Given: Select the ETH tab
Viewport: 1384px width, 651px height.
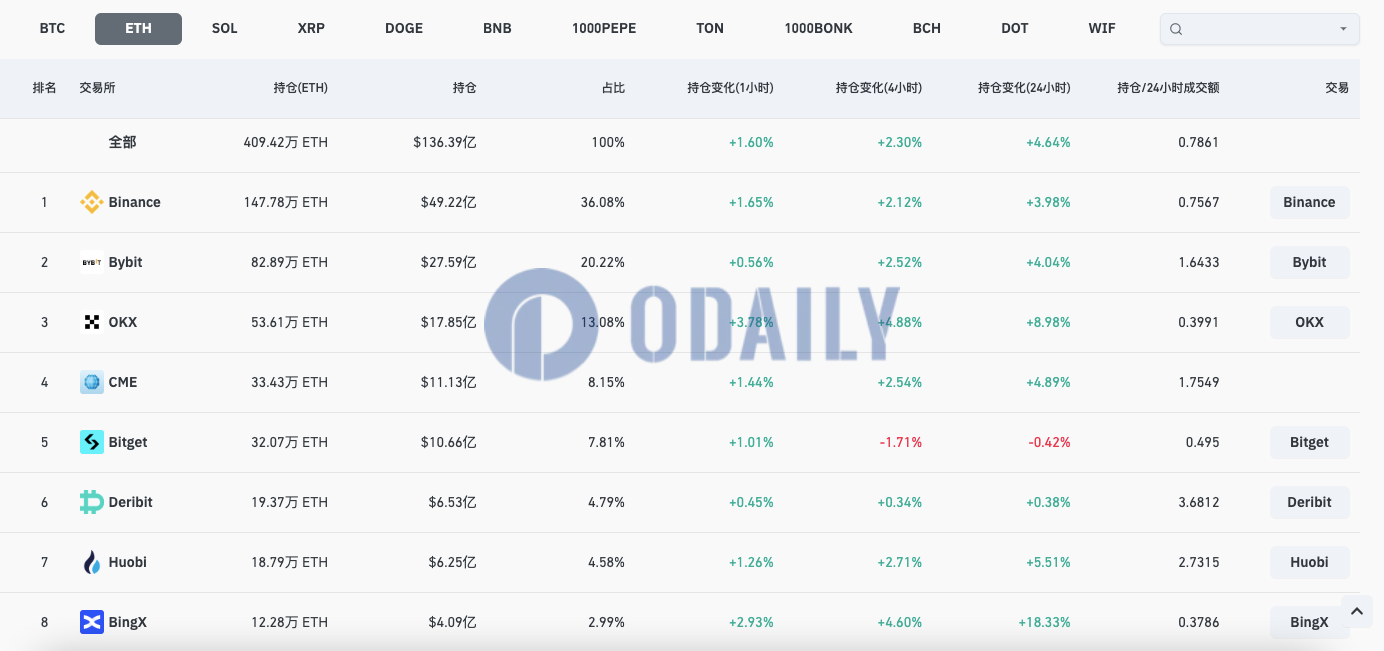Looking at the screenshot, I should pyautogui.click(x=138, y=29).
